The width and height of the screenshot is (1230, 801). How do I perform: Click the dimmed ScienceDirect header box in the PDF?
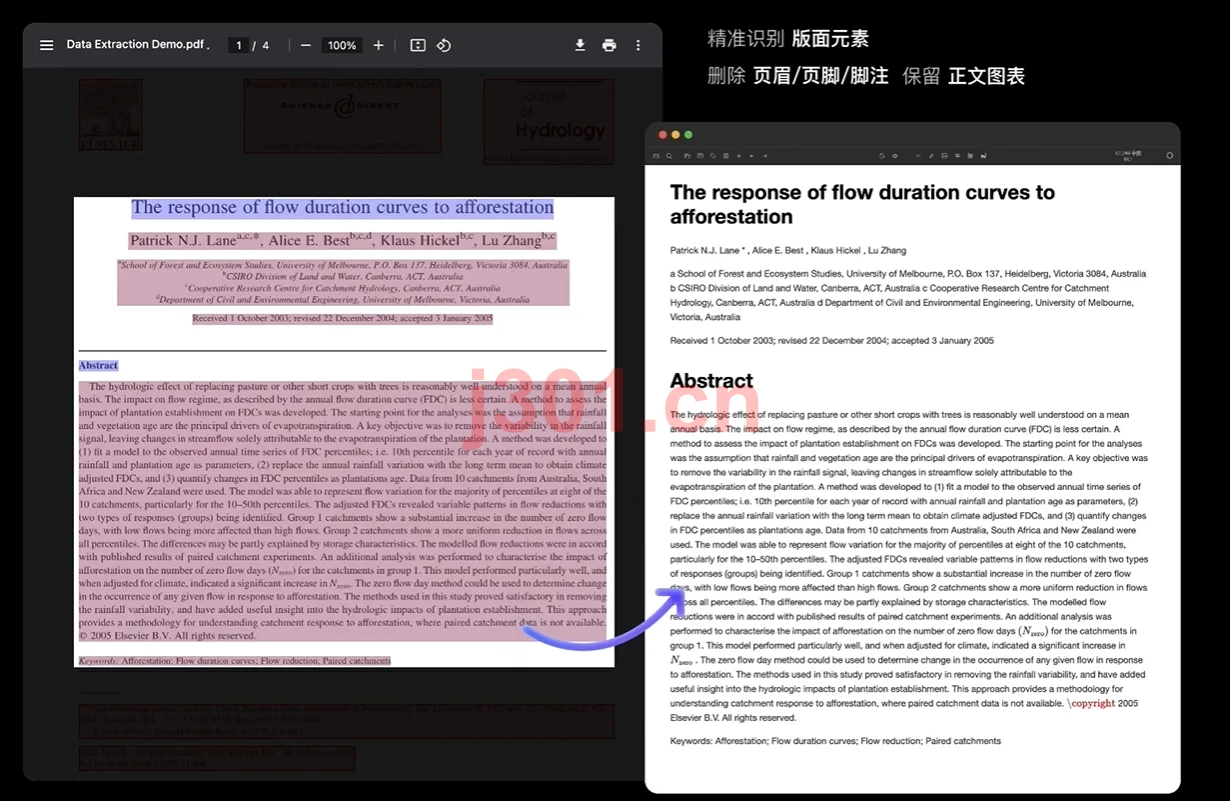(x=342, y=115)
